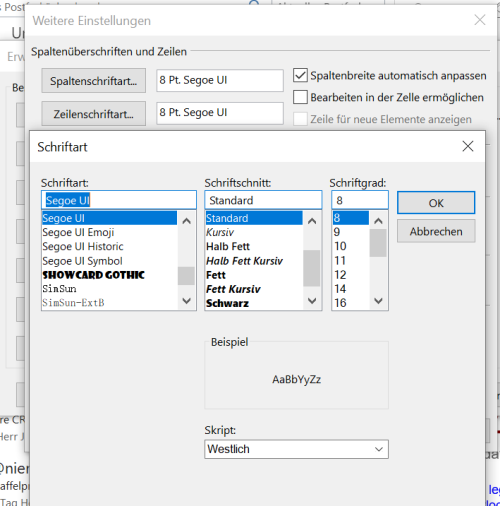This screenshot has width=500, height=506.
Task: Select font size 10
Action: click(x=351, y=246)
